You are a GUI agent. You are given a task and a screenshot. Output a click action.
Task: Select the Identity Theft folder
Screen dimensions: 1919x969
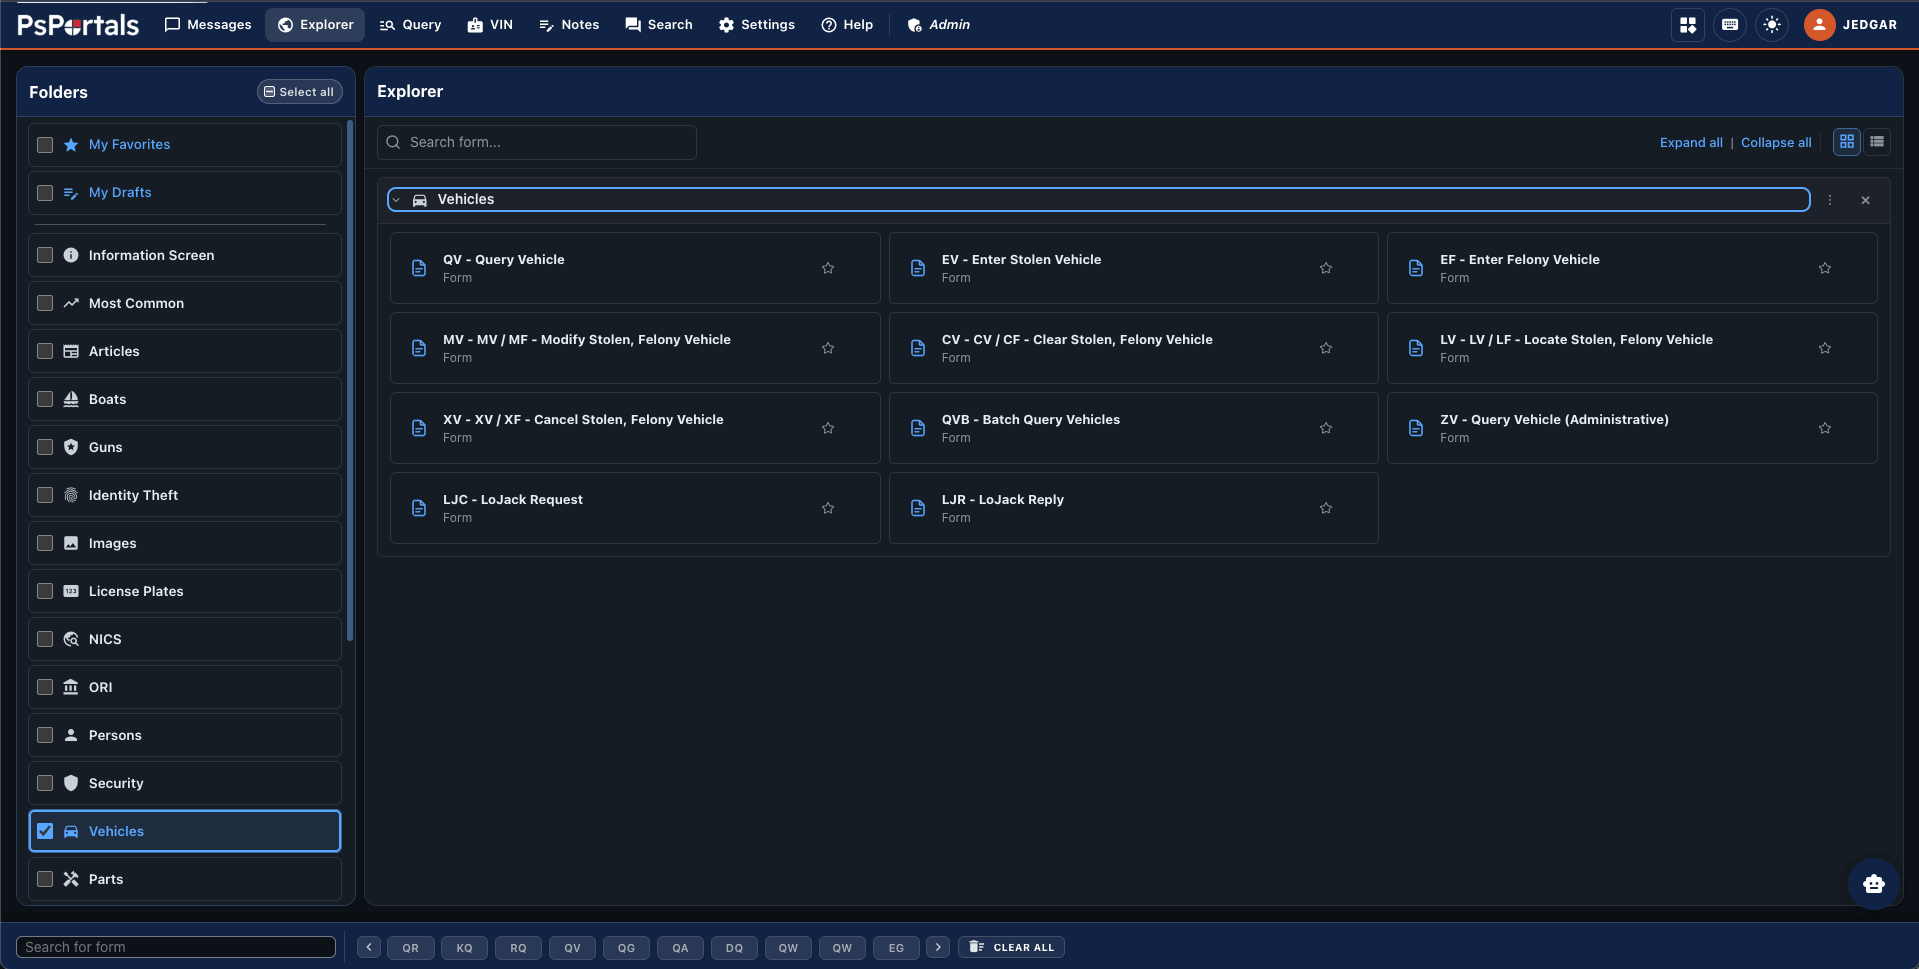185,495
